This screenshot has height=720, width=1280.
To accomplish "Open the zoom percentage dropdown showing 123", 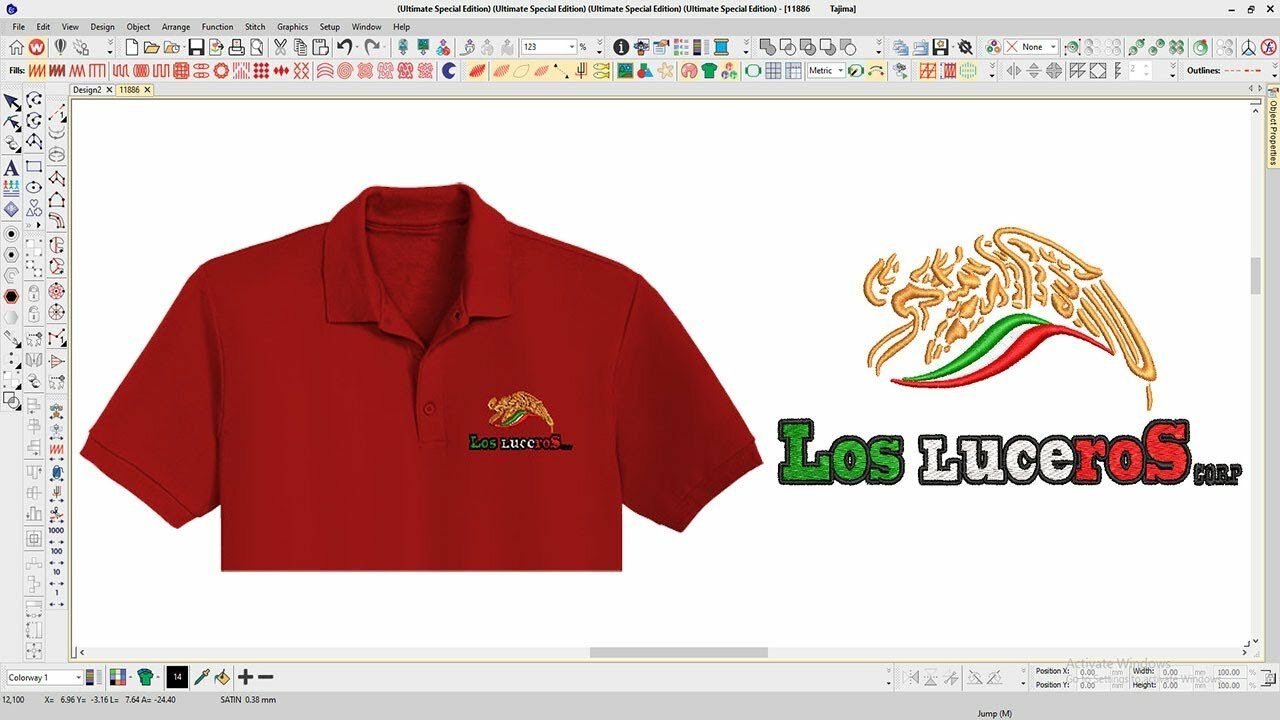I will coord(572,47).
